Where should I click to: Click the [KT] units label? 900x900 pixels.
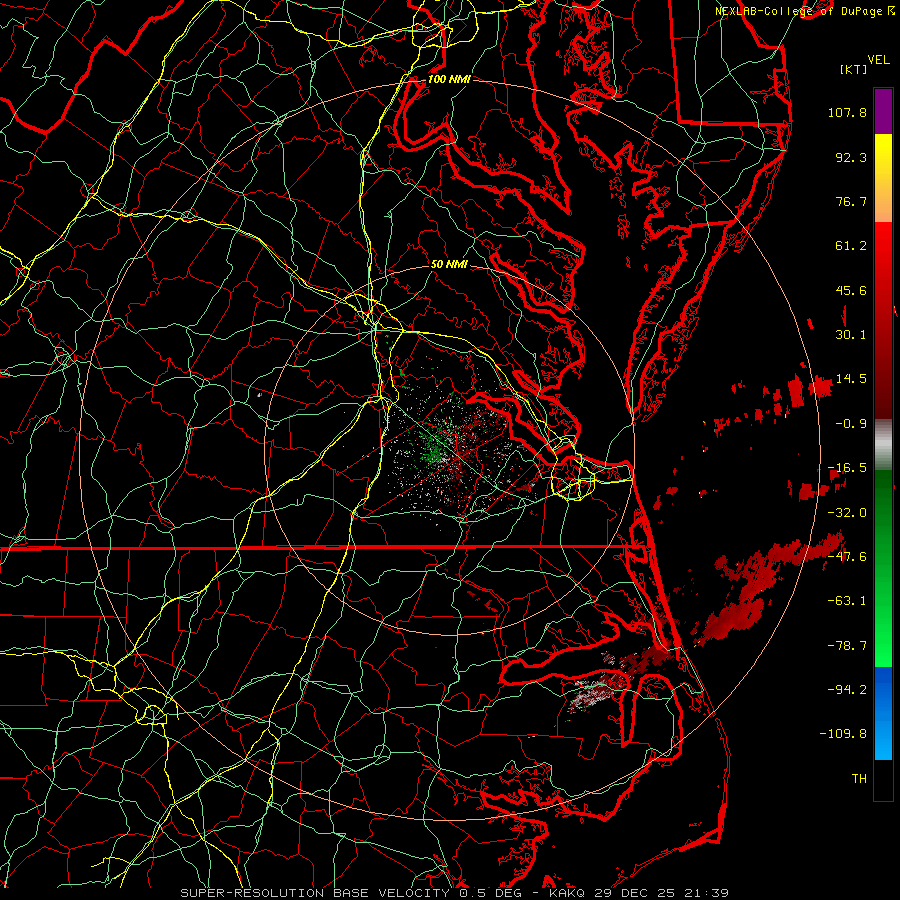[x=854, y=69]
